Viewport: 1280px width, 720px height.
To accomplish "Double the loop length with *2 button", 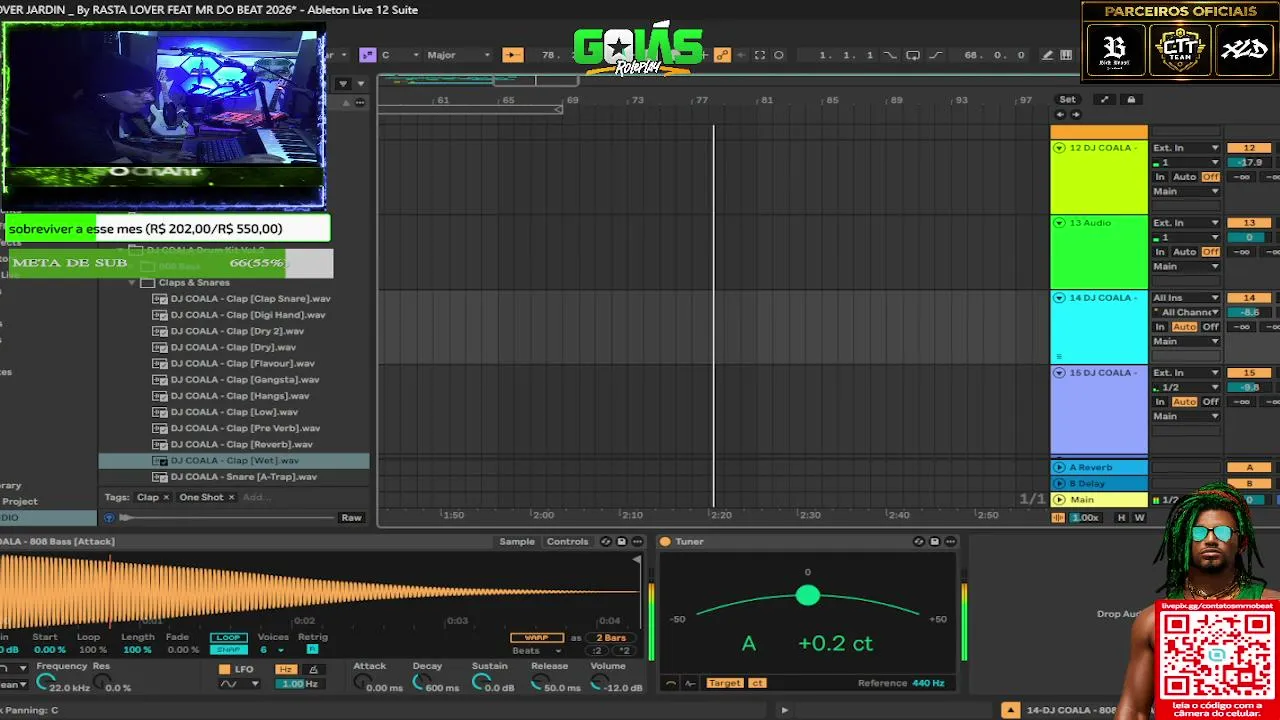I will [624, 650].
